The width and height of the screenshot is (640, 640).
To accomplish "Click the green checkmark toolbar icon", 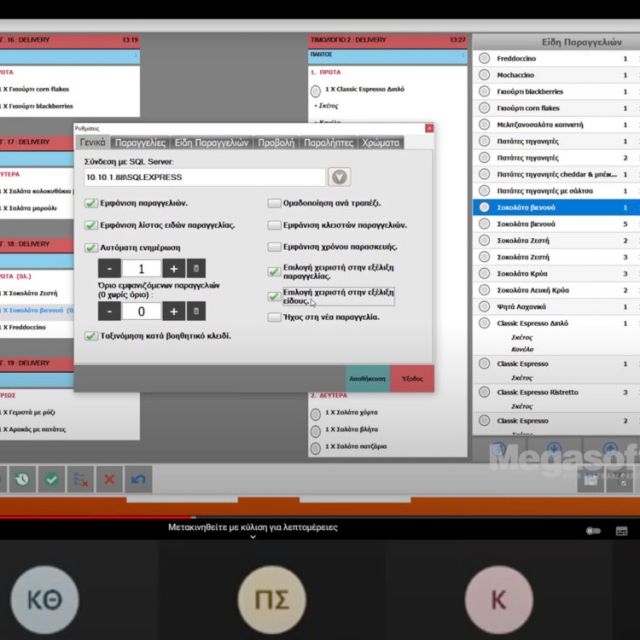I will 52,479.
